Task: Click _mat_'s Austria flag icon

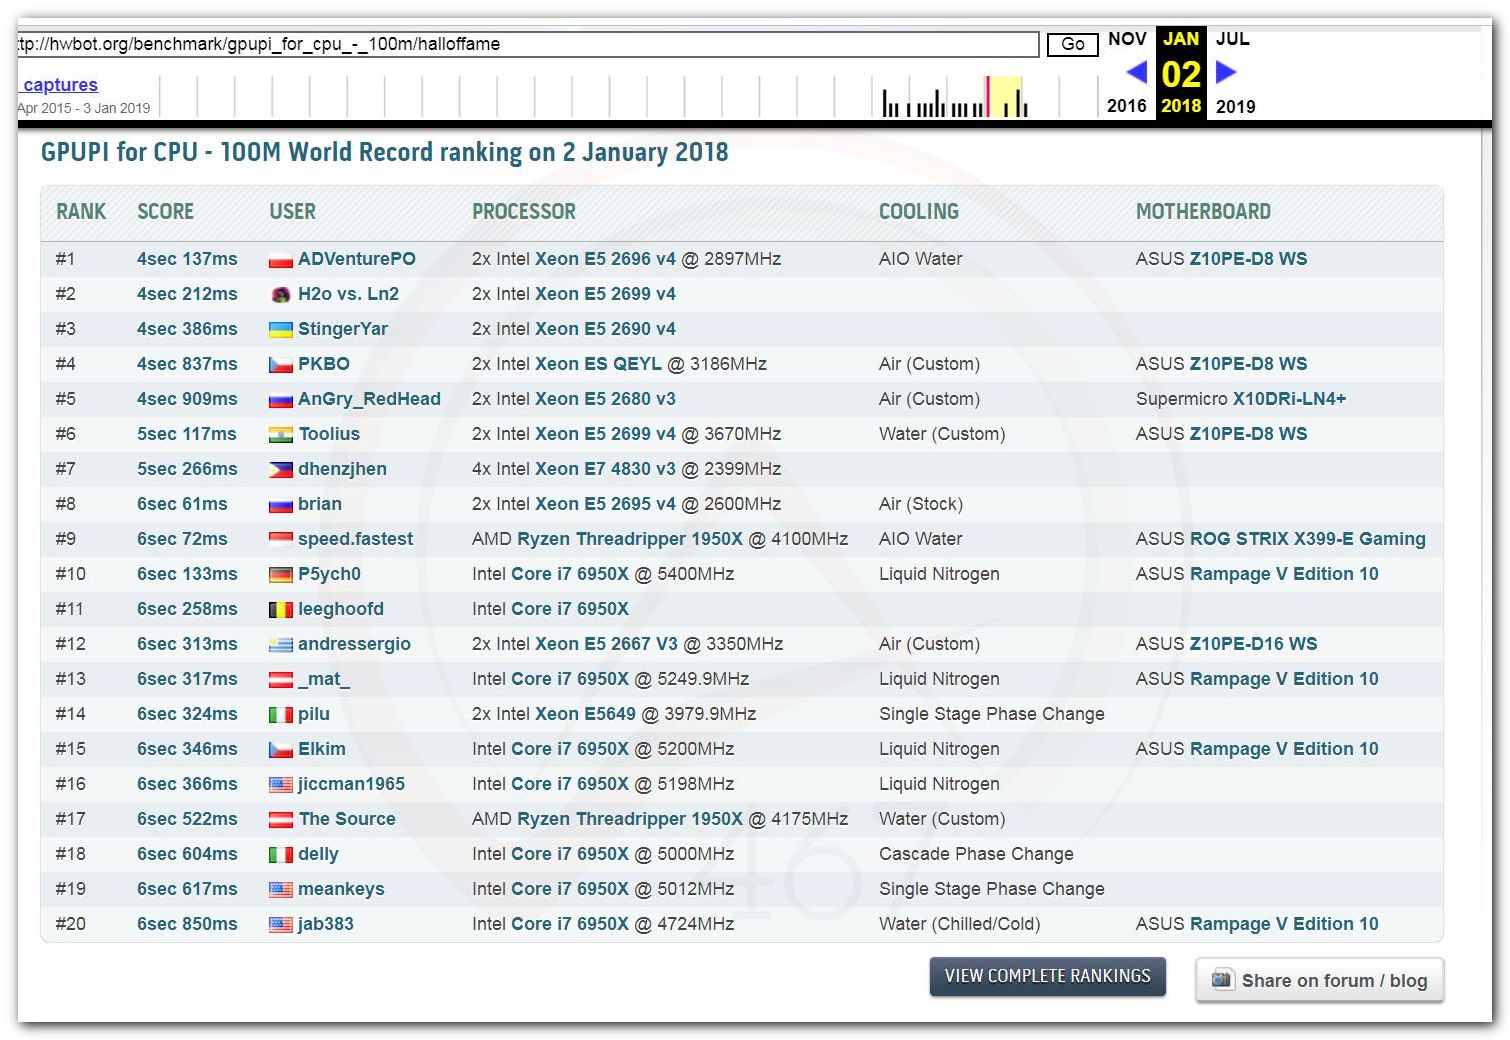Action: click(x=281, y=680)
